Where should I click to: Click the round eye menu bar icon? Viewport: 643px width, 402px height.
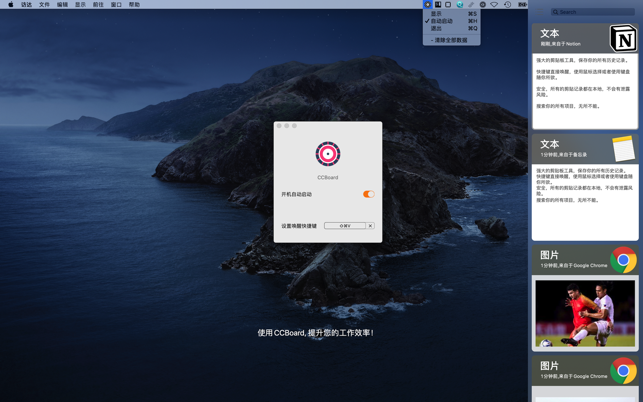click(x=483, y=5)
